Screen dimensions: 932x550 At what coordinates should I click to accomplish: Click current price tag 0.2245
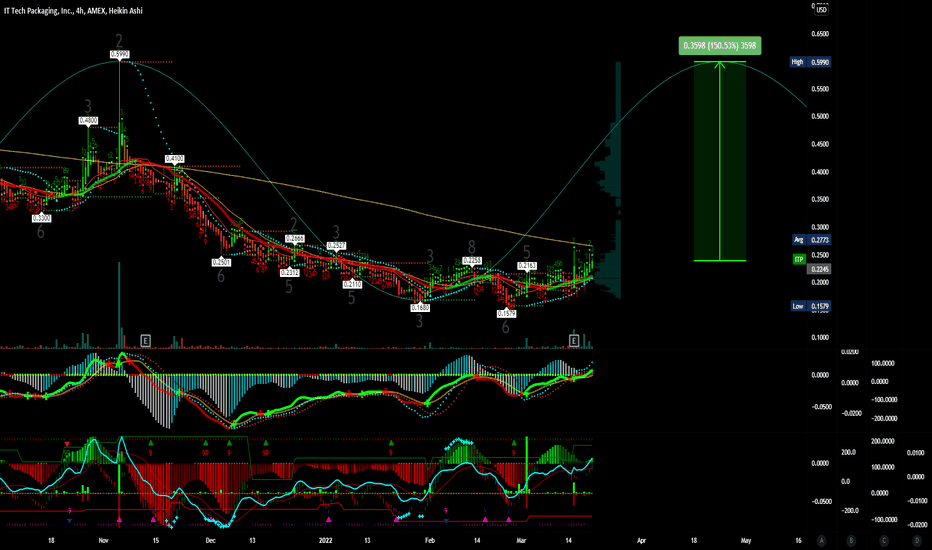820,269
